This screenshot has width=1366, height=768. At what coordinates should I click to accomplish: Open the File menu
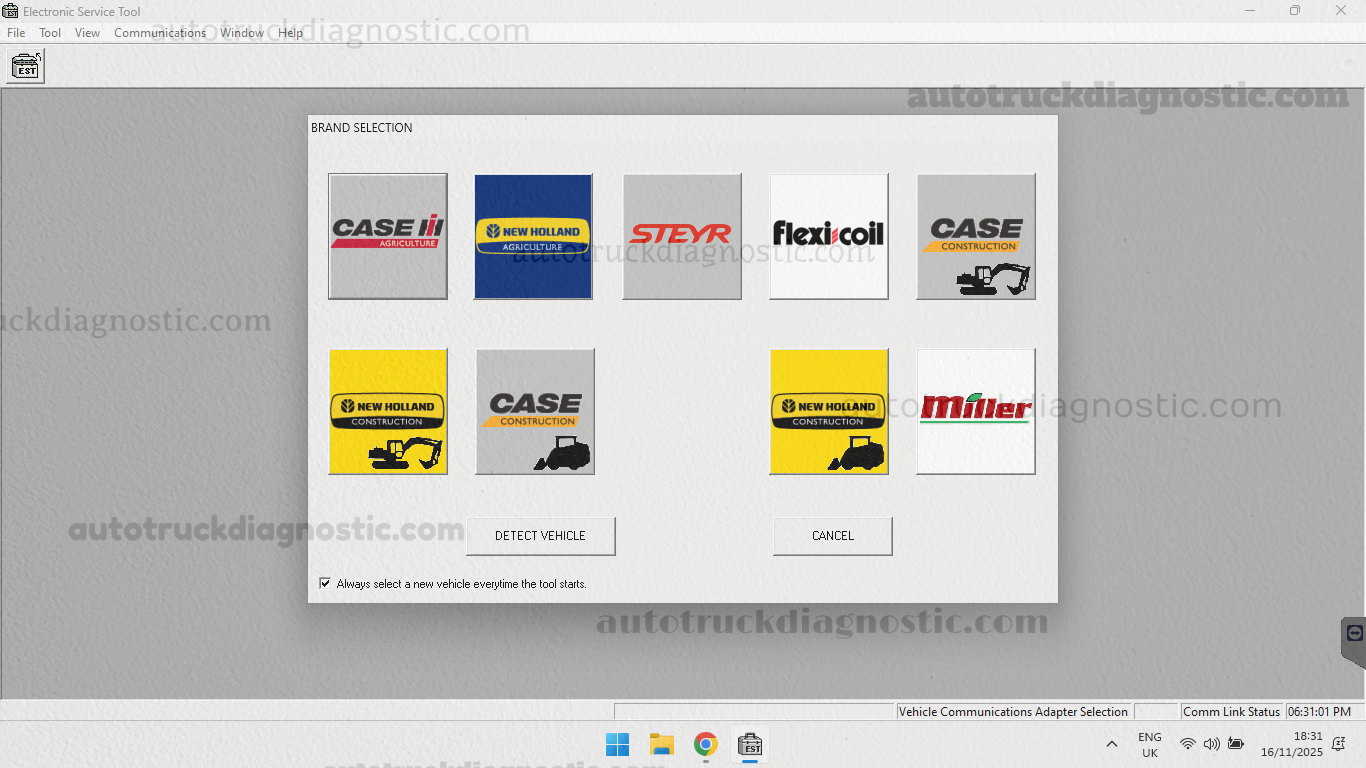(16, 33)
